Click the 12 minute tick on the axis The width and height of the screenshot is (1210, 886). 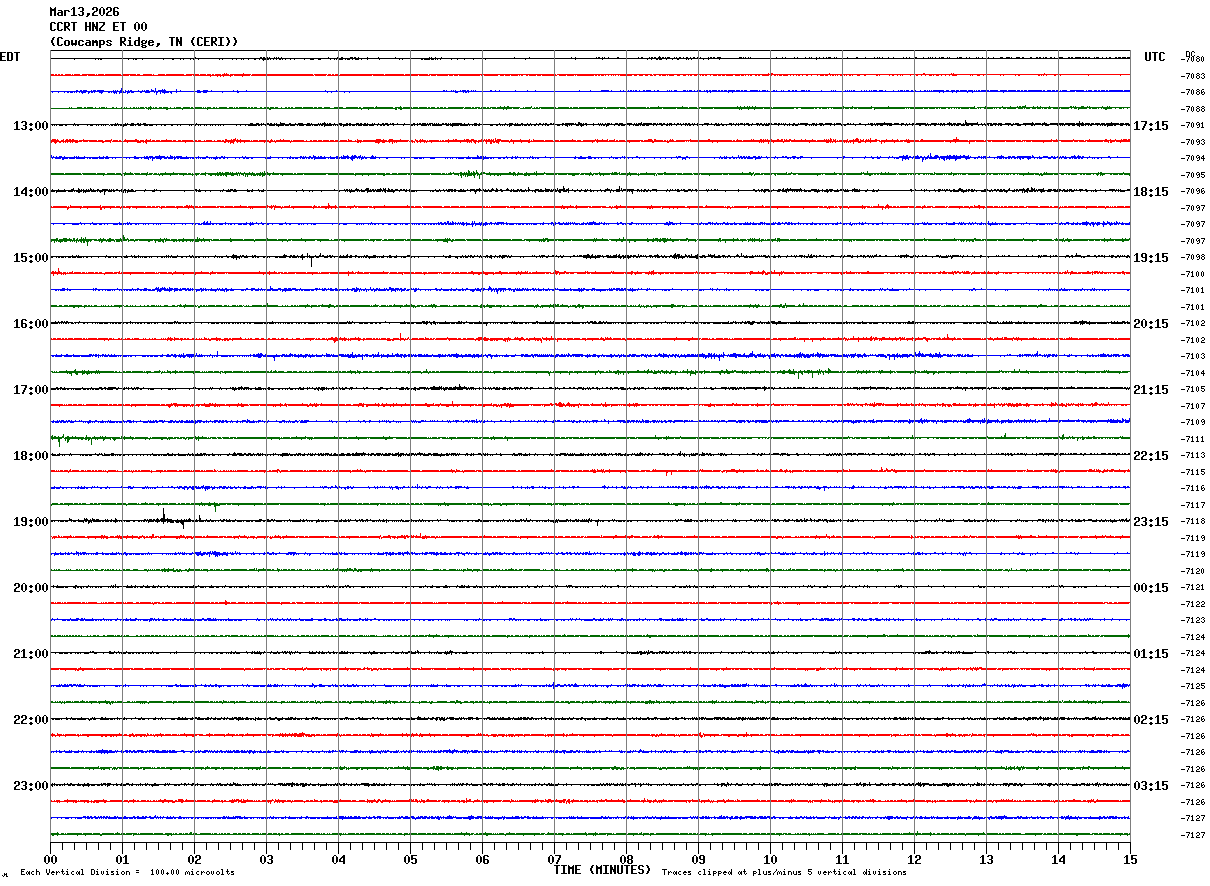click(914, 859)
